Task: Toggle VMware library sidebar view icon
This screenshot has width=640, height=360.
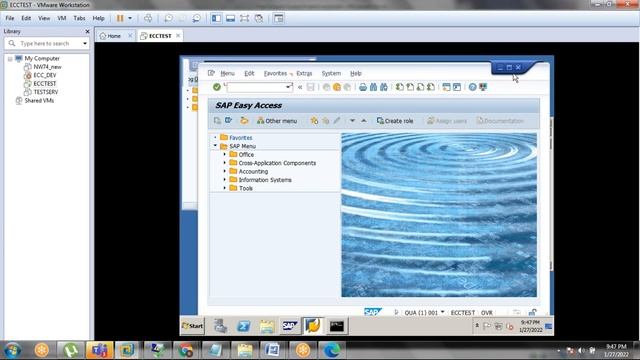Action: coord(216,18)
